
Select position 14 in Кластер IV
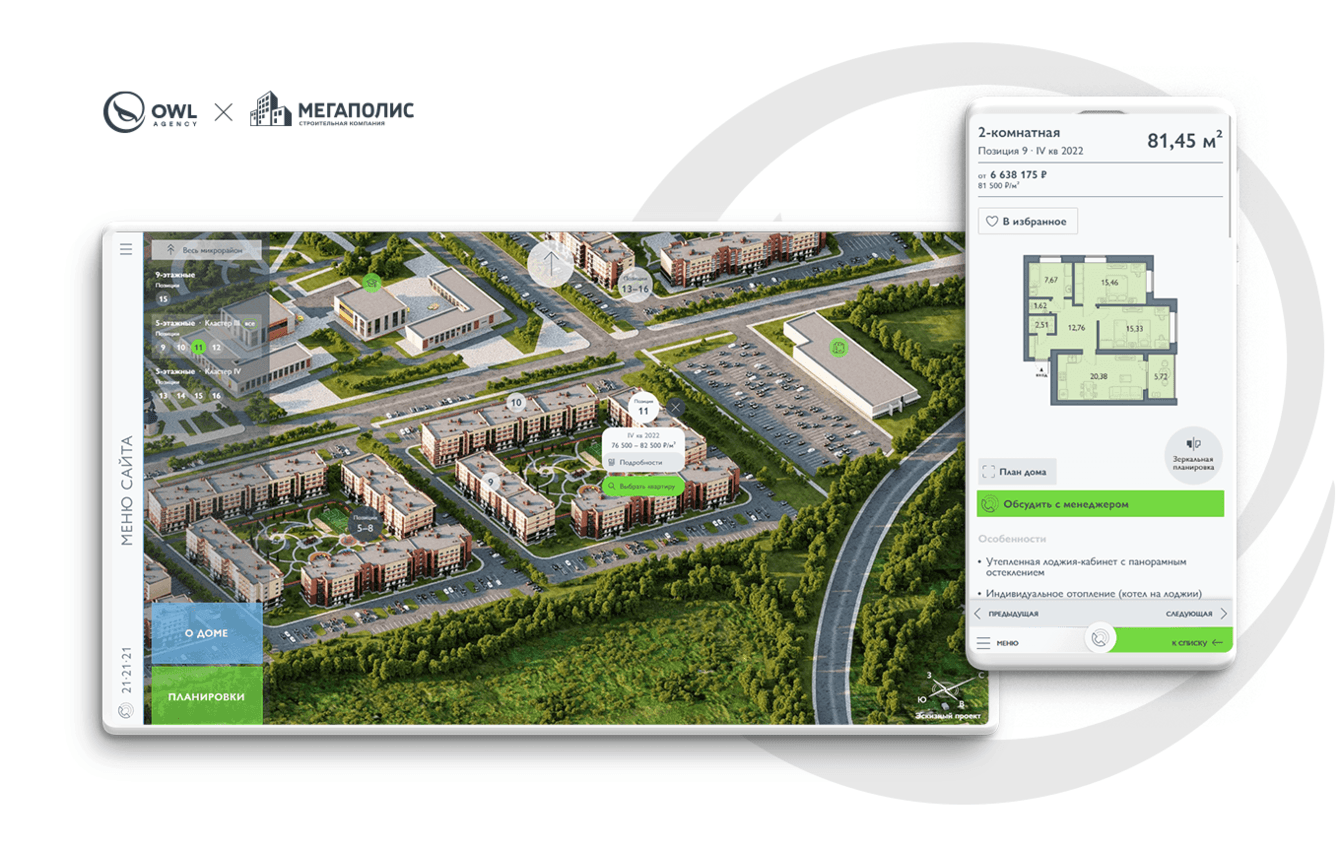tap(181, 396)
